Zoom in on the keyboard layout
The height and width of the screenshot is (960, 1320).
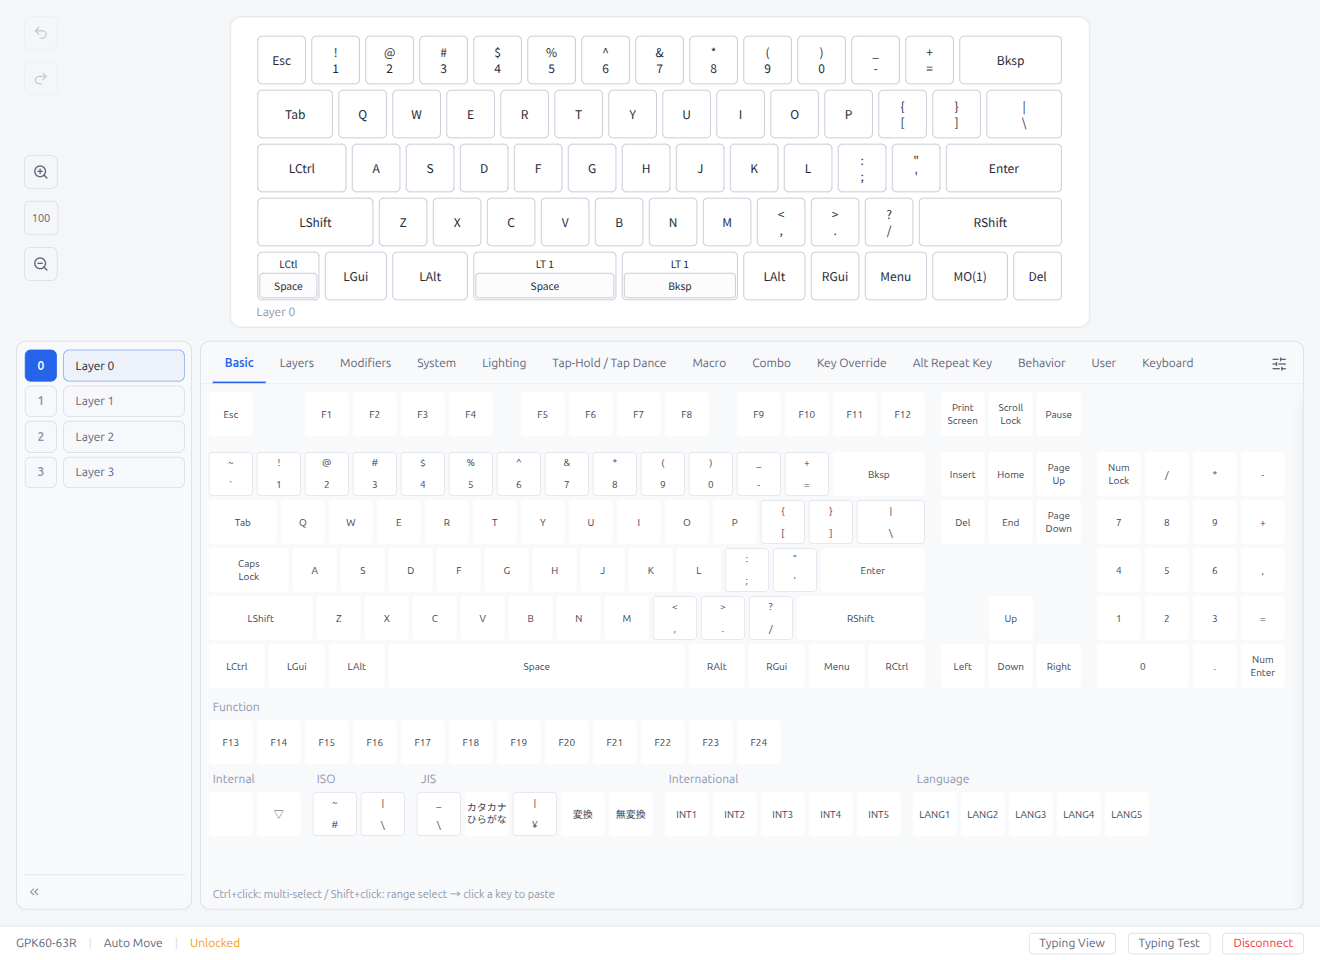coord(40,171)
